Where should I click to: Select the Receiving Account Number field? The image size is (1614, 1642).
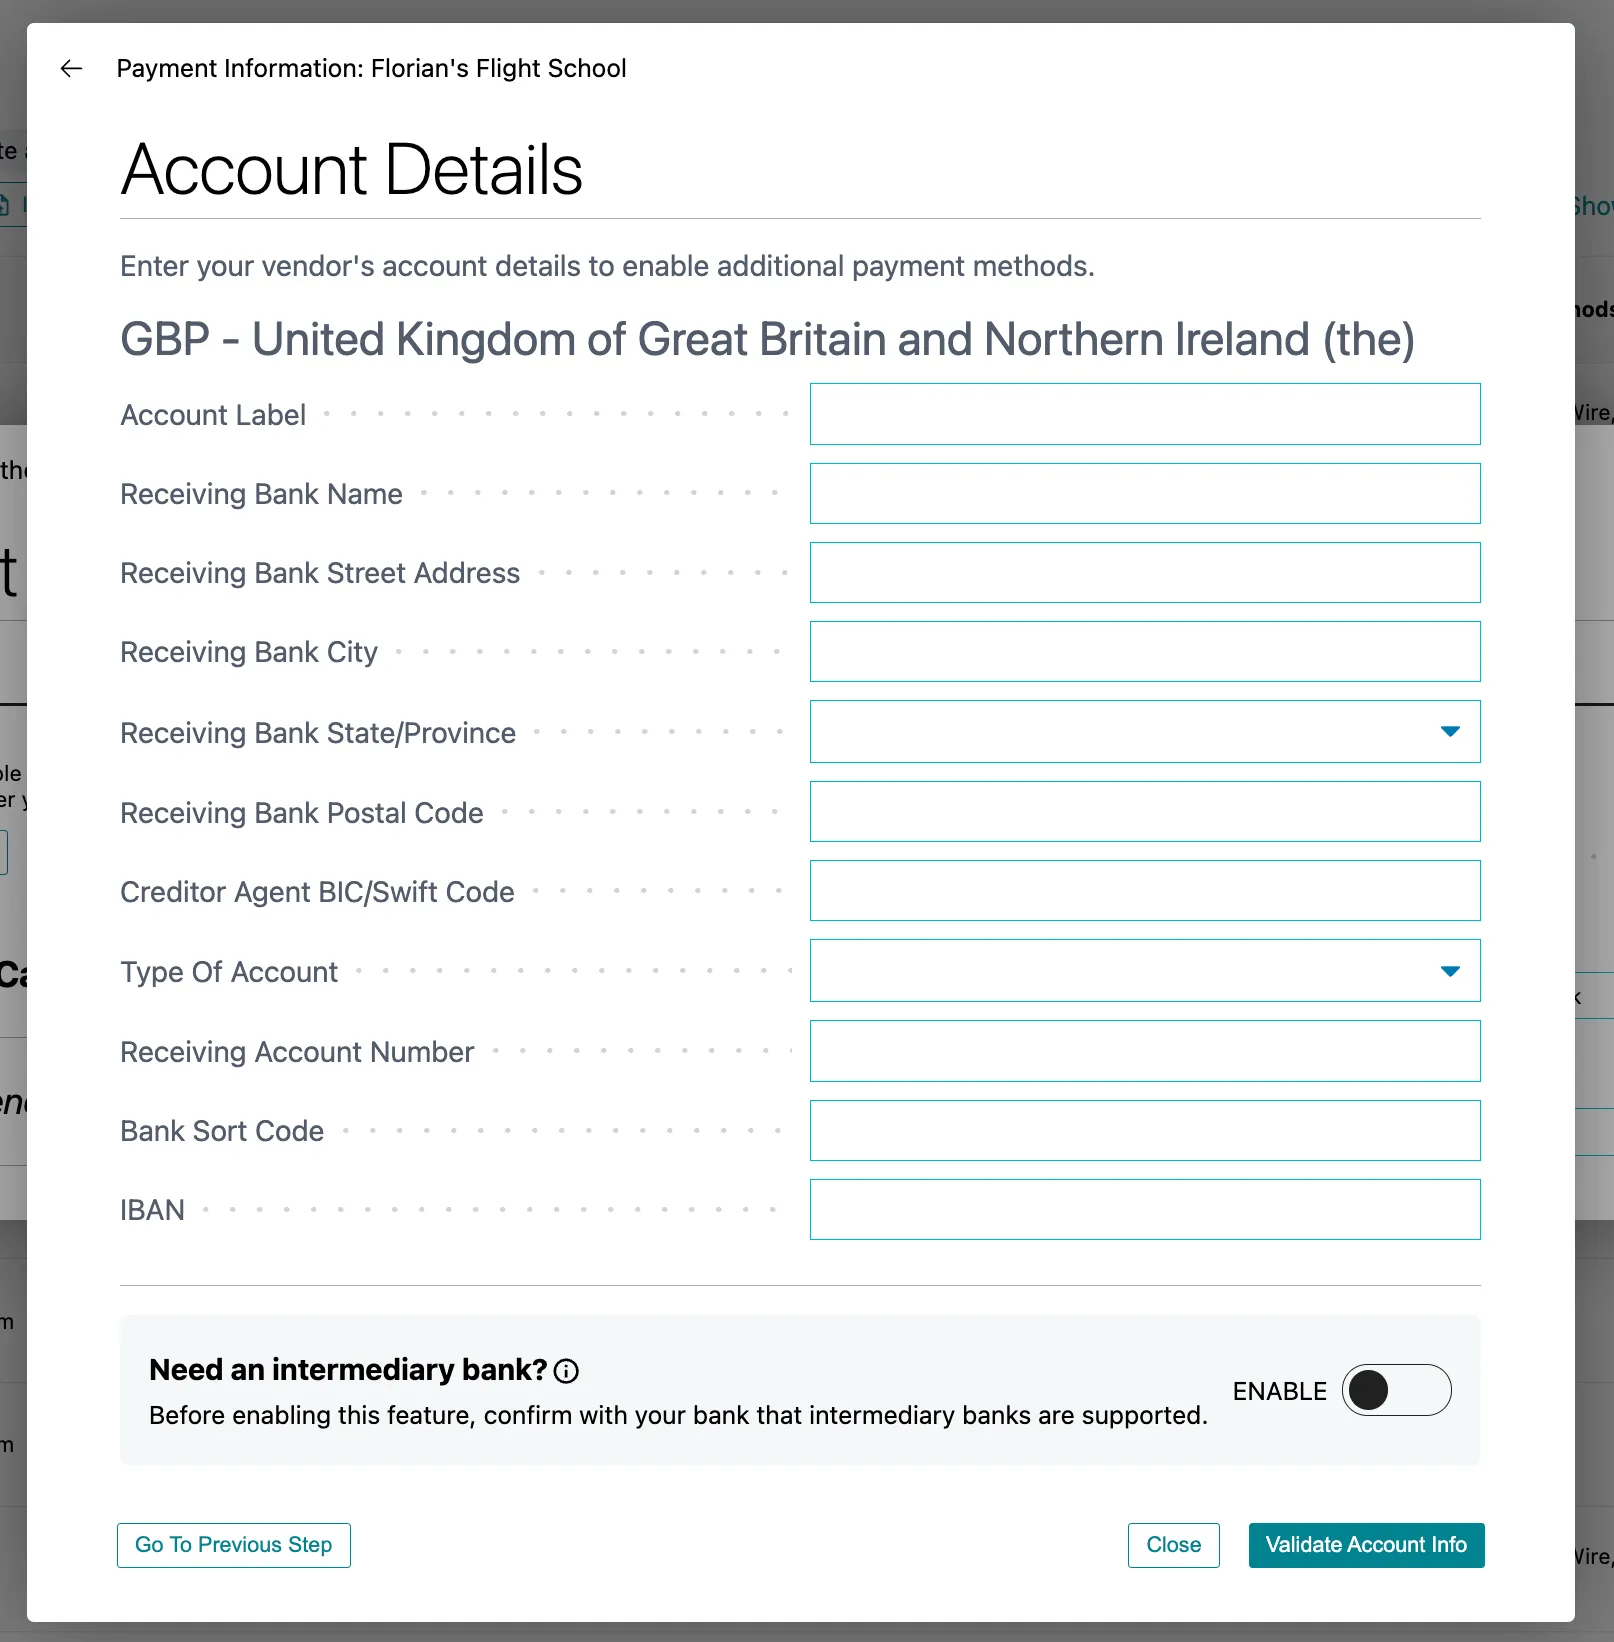pos(1145,1051)
